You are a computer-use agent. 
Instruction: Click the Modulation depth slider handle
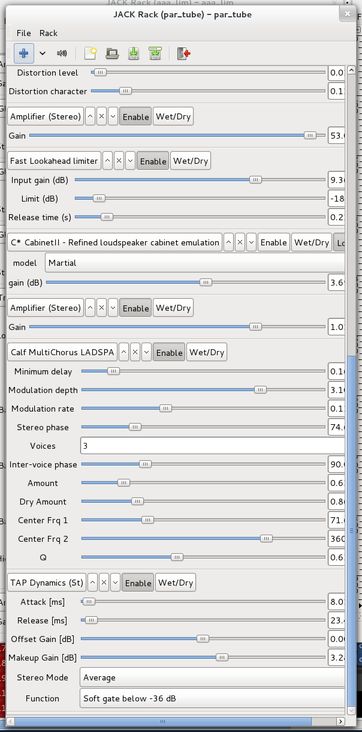(261, 390)
